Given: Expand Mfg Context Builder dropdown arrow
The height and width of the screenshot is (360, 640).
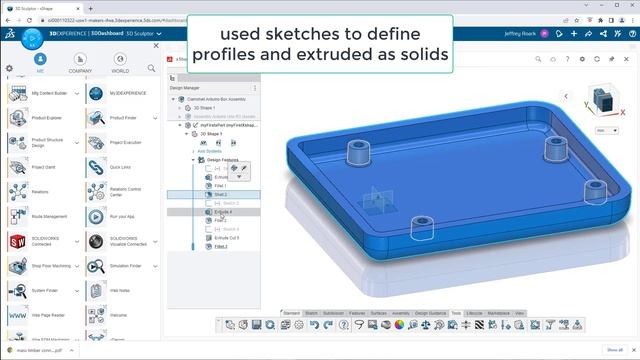Looking at the screenshot, I should [x=77, y=94].
